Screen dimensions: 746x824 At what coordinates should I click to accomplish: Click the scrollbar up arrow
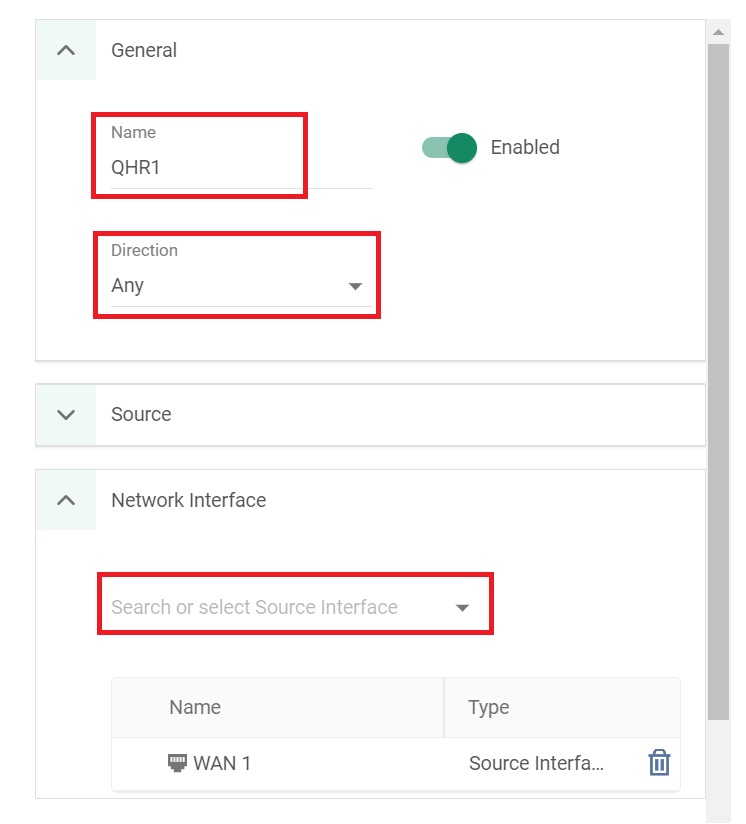pos(717,32)
